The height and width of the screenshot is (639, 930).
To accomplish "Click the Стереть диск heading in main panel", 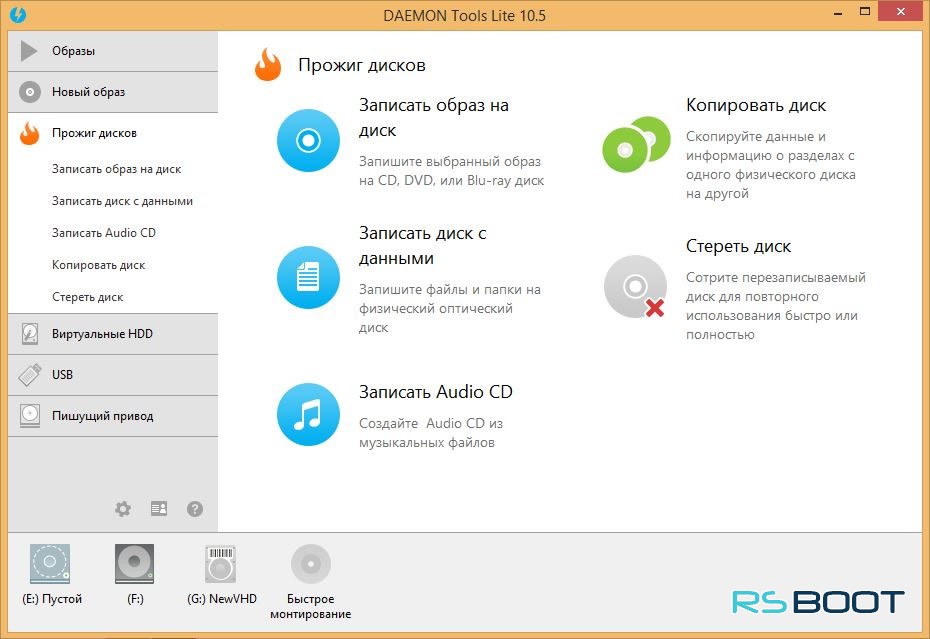I will pyautogui.click(x=738, y=246).
